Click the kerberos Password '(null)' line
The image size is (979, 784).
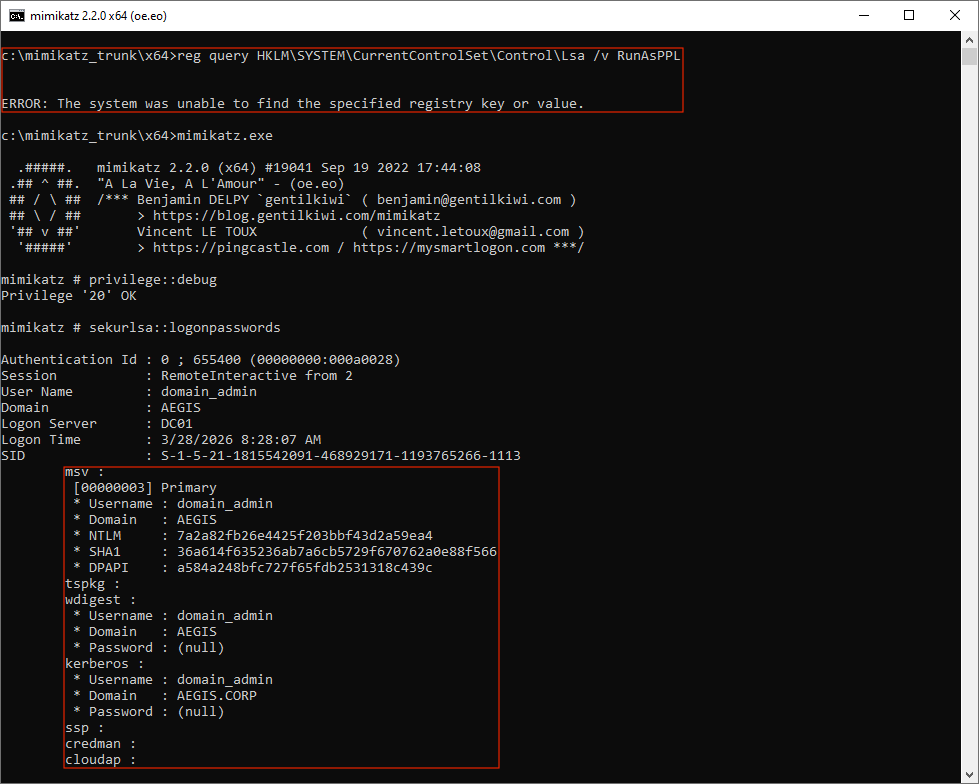pyautogui.click(x=149, y=712)
